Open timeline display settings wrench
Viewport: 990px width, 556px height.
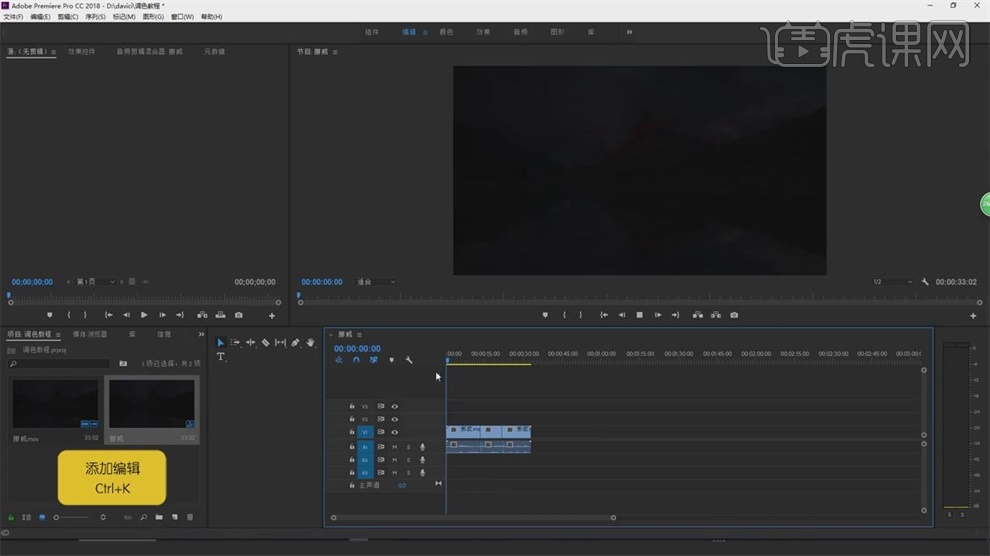409,360
